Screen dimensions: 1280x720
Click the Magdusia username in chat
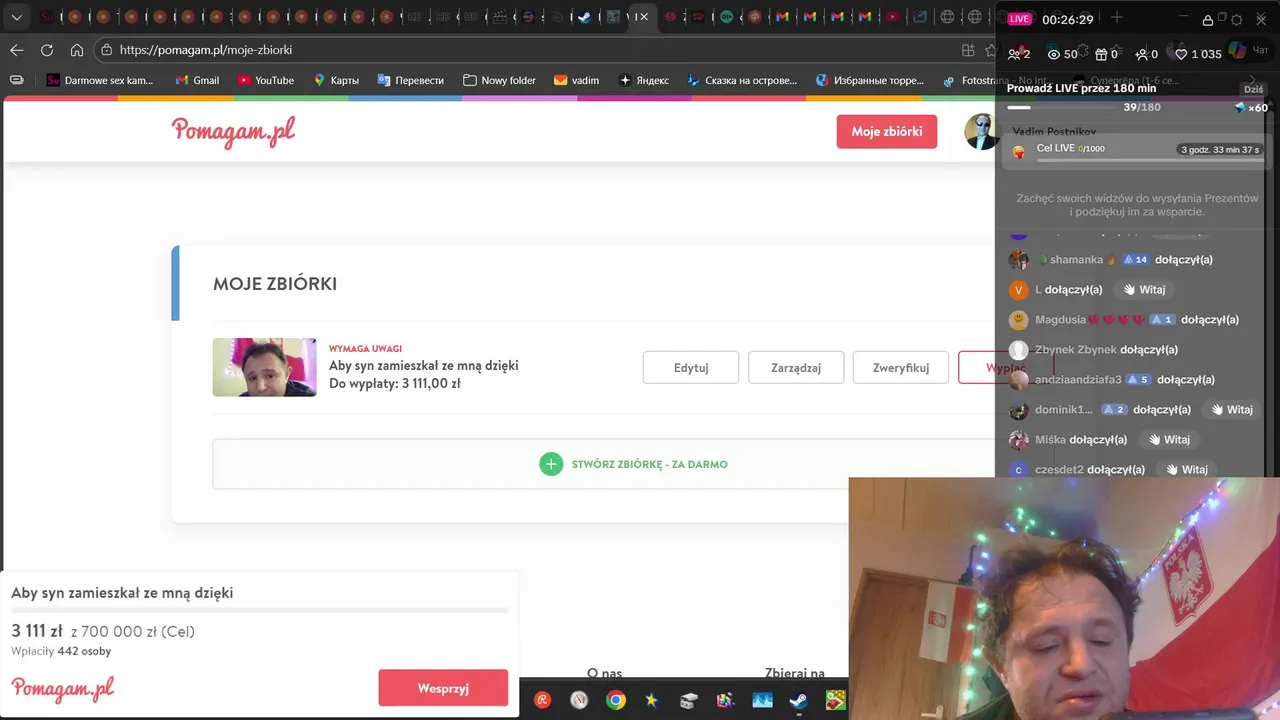click(x=1060, y=320)
